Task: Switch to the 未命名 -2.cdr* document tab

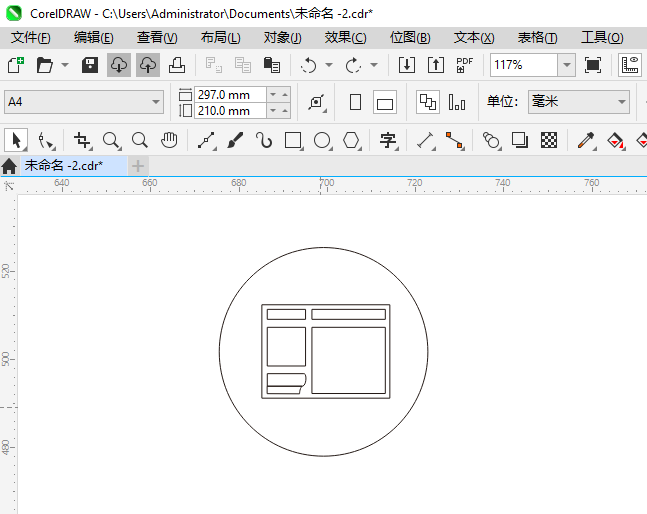Action: coord(74,166)
